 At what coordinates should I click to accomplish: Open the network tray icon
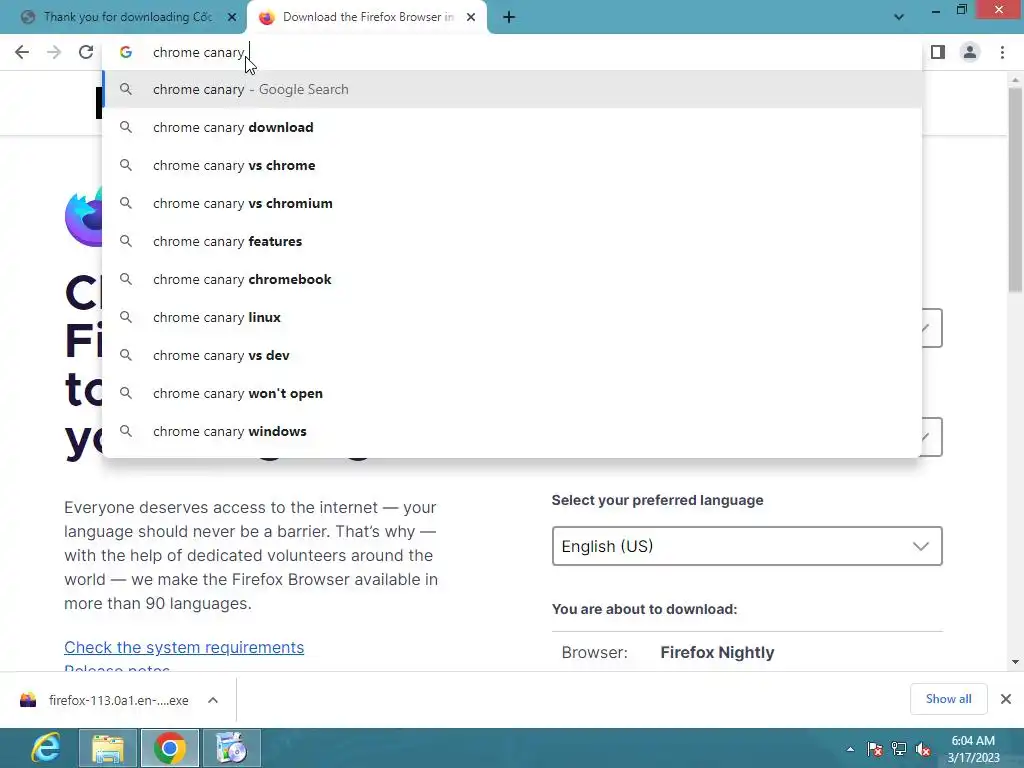(899, 749)
